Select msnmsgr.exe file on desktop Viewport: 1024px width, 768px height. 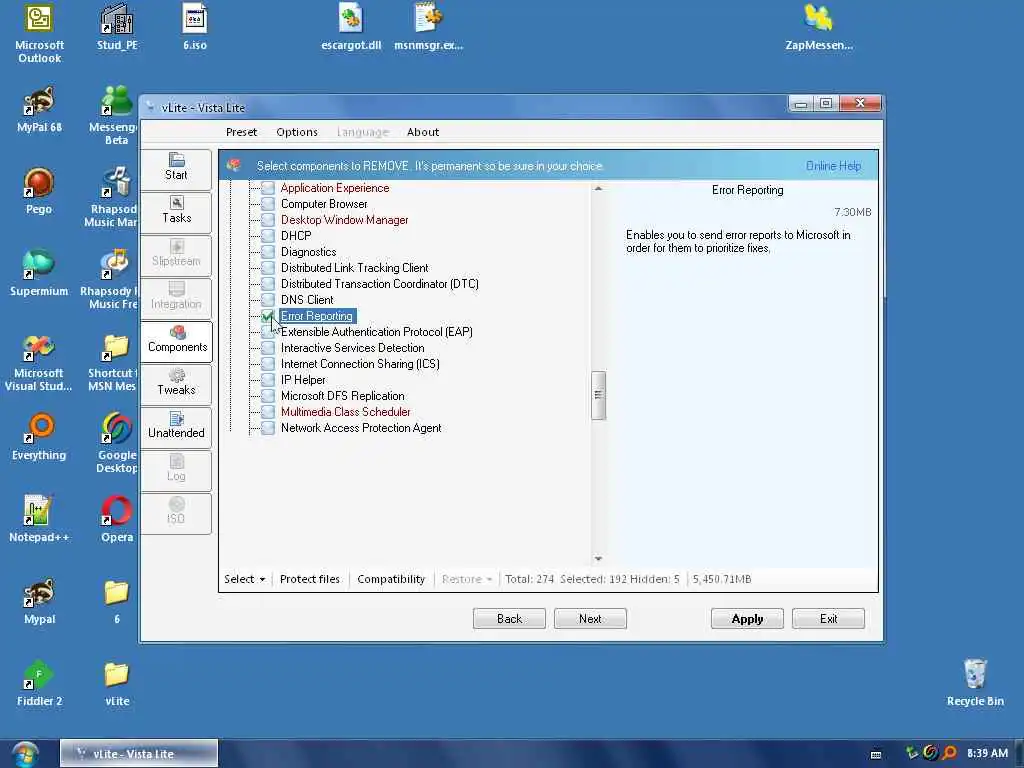coord(428,27)
